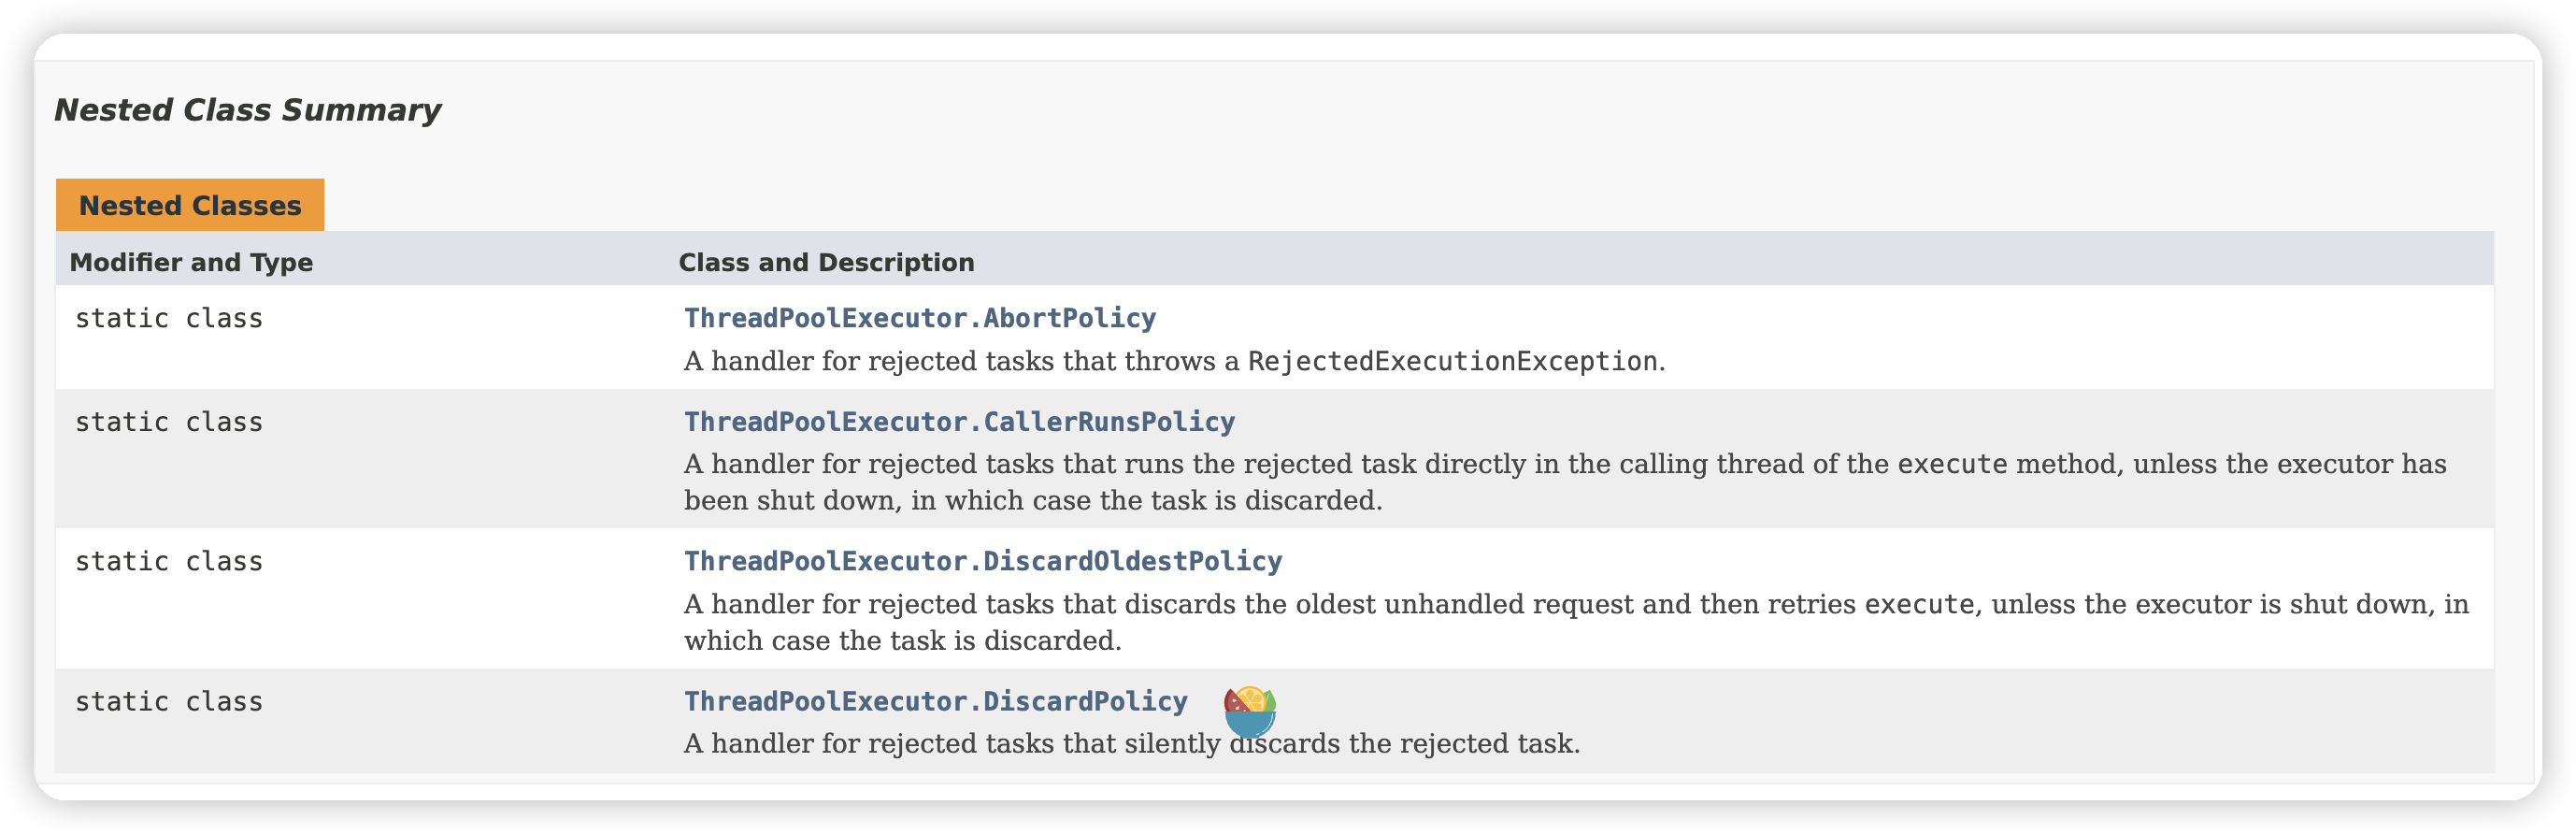Click "static class" in the CallerRunsPolicy row
The height and width of the screenshot is (834, 2576).
click(169, 422)
